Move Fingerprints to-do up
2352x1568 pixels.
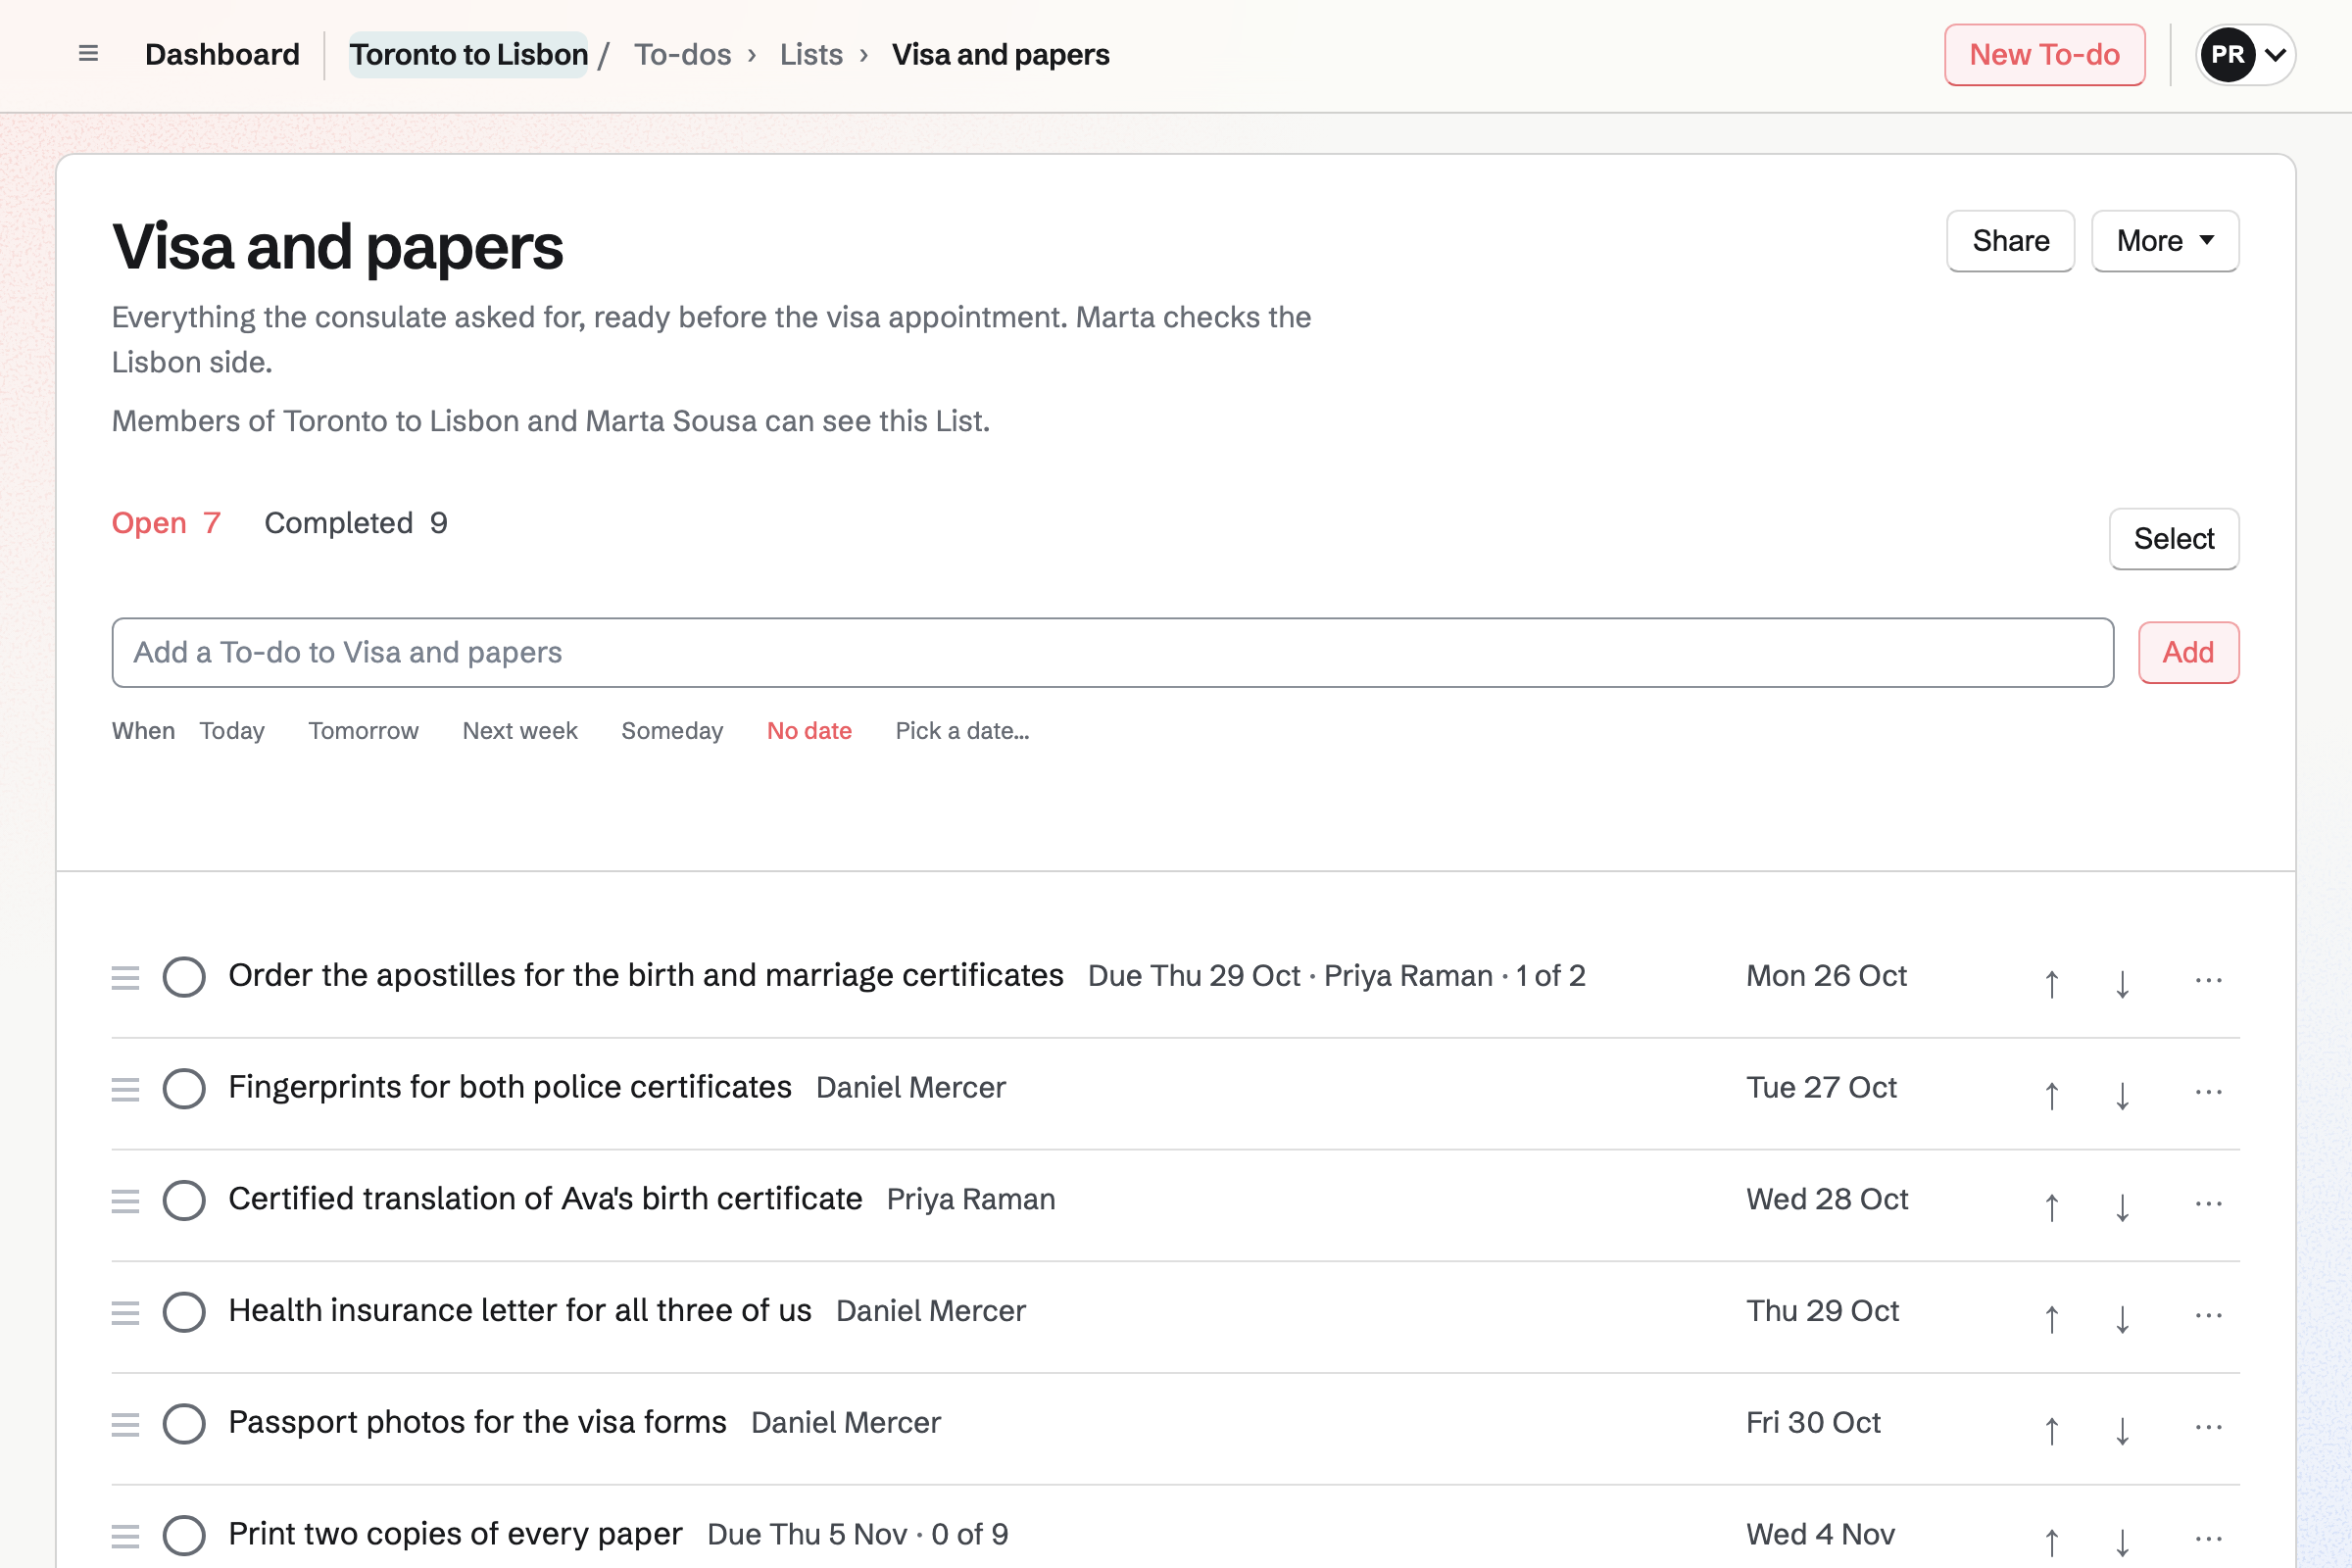[2051, 1094]
